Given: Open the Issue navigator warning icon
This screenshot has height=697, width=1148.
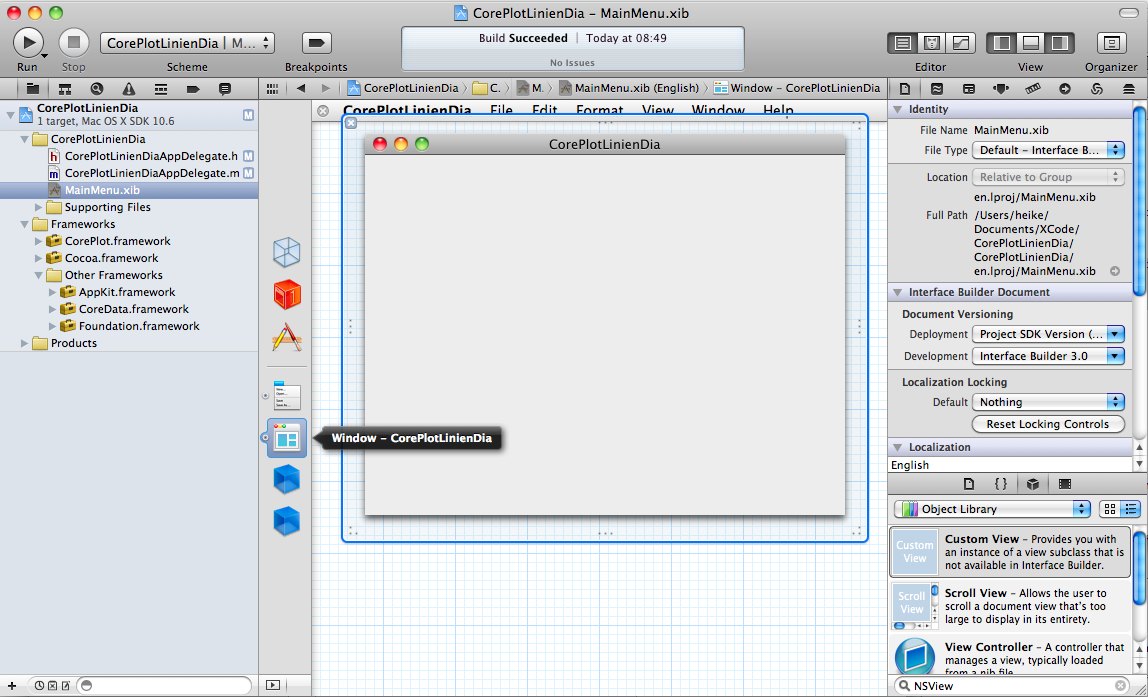Looking at the screenshot, I should click(128, 88).
